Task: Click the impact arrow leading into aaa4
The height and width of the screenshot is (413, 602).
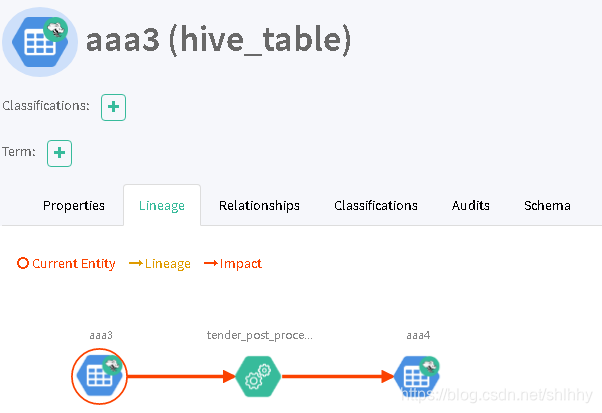Action: pyautogui.click(x=338, y=376)
